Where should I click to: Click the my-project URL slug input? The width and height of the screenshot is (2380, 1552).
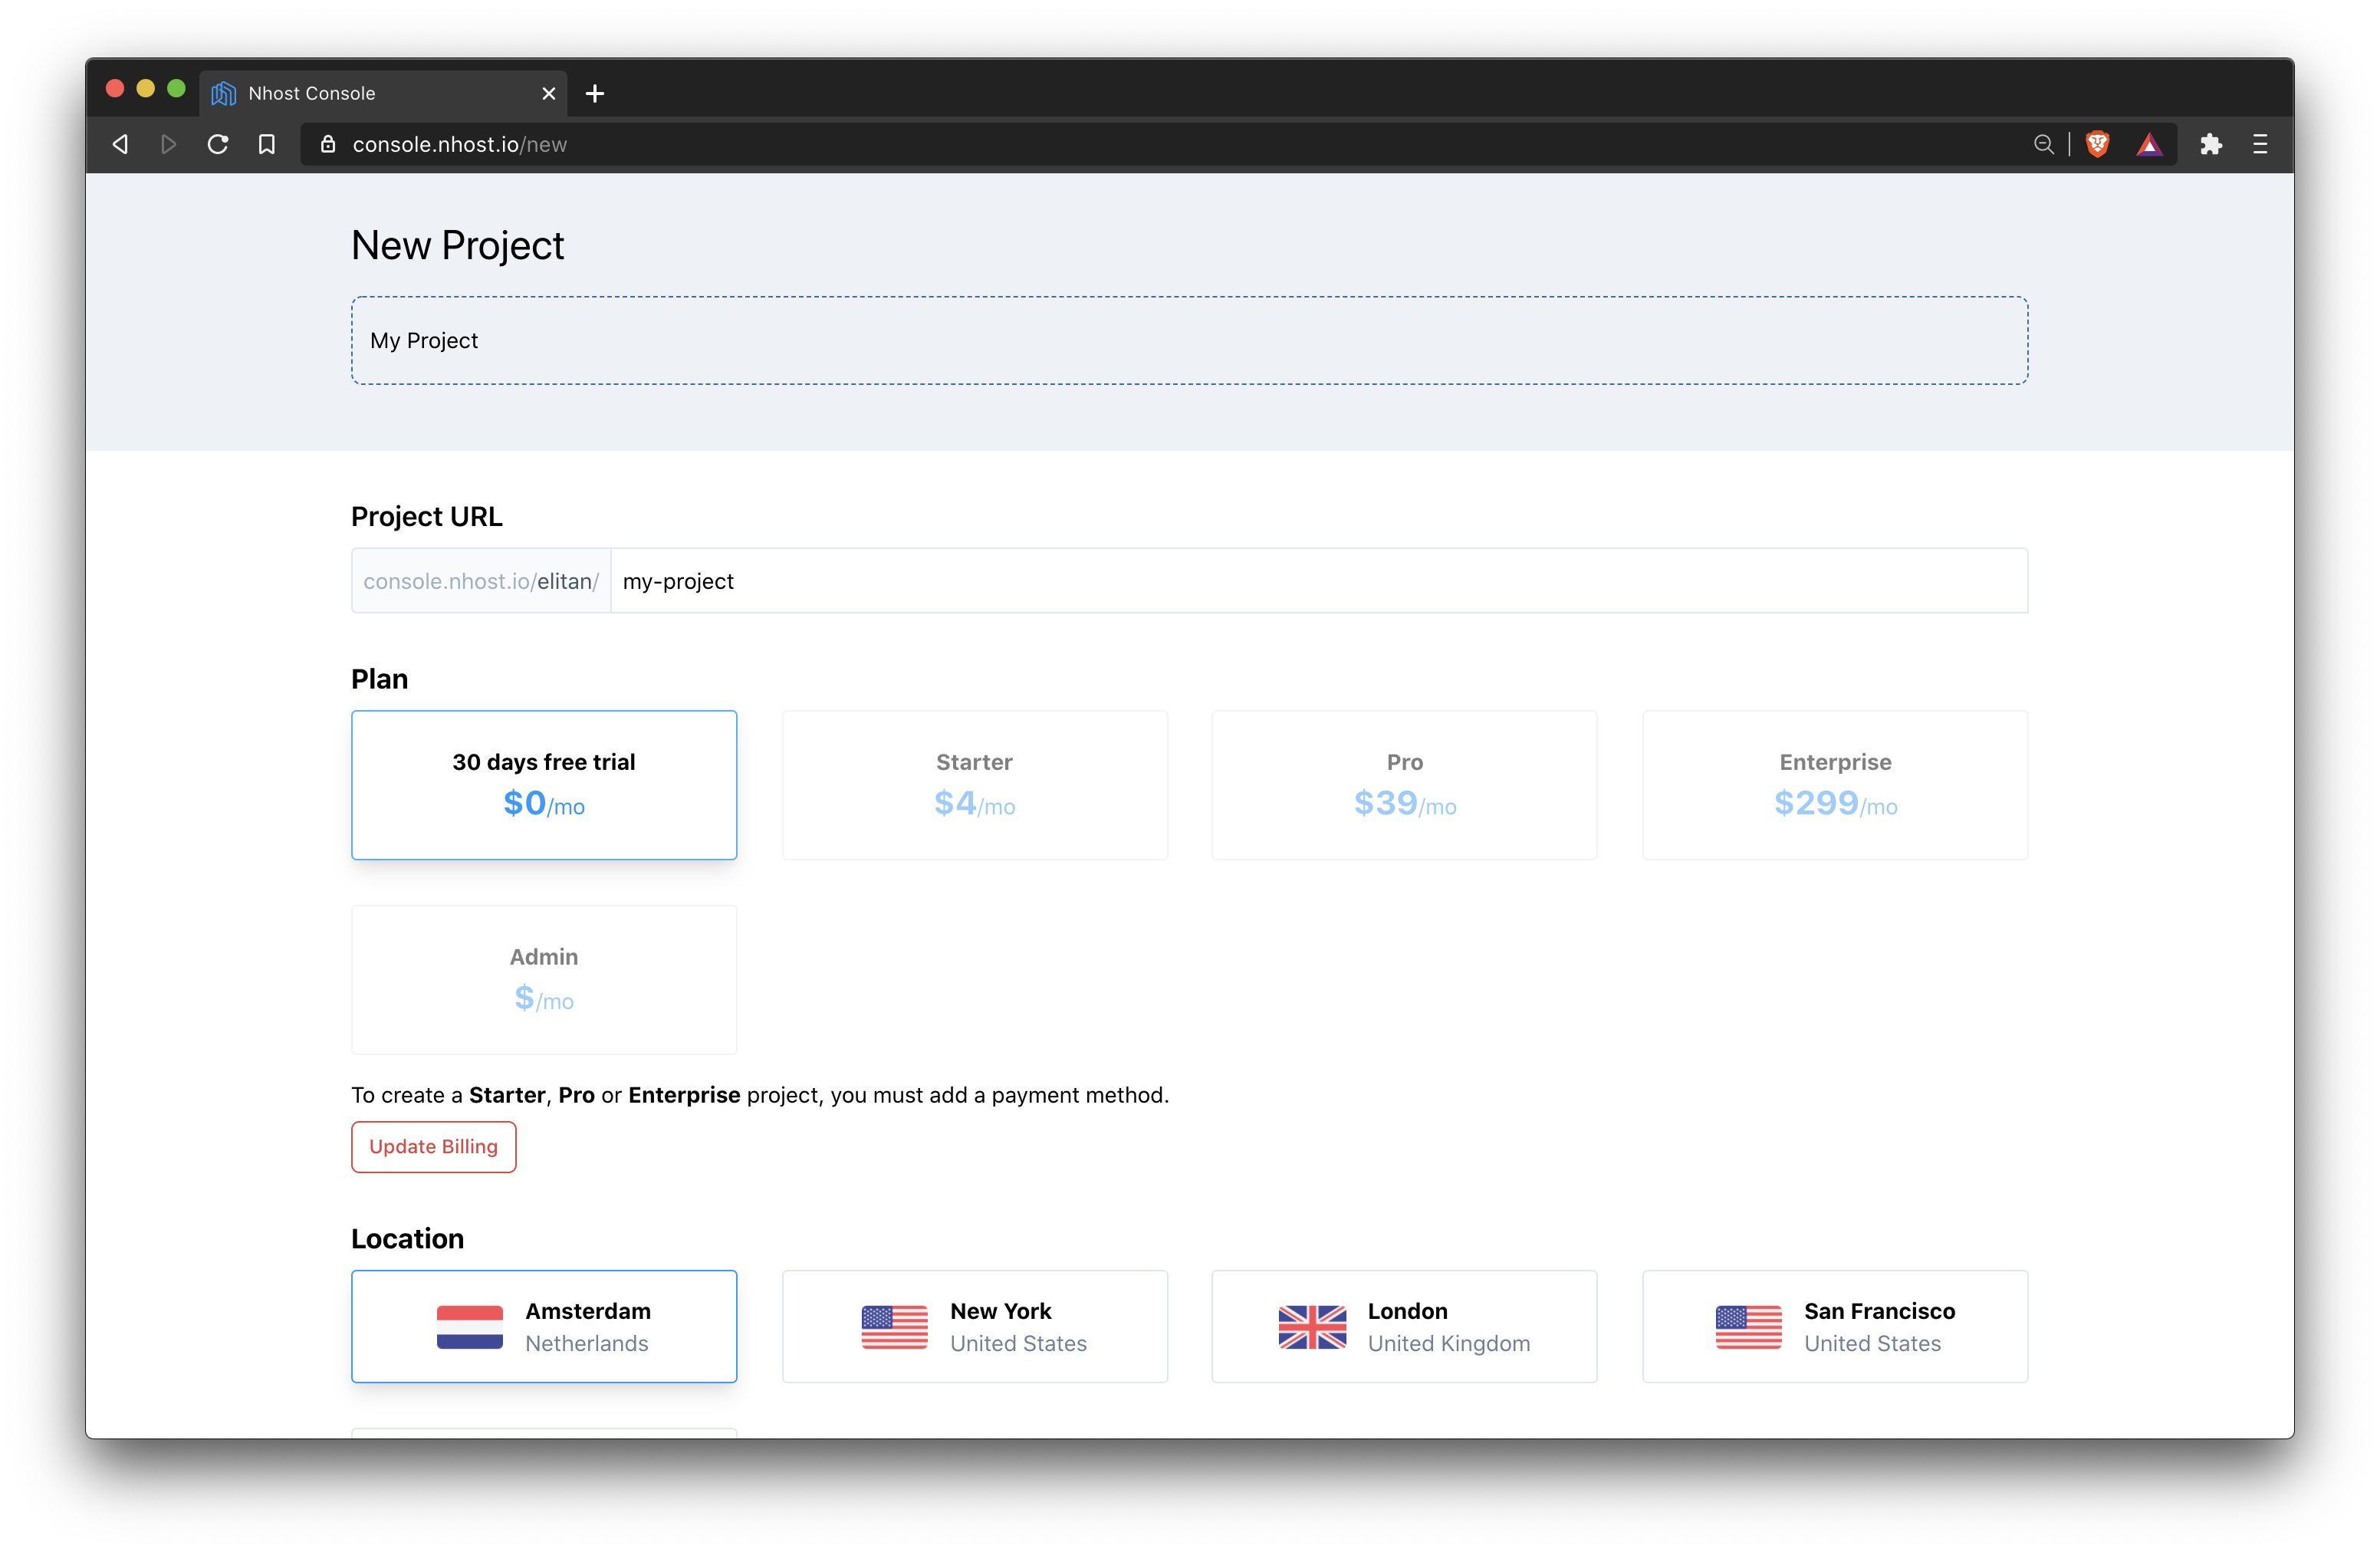(1318, 580)
